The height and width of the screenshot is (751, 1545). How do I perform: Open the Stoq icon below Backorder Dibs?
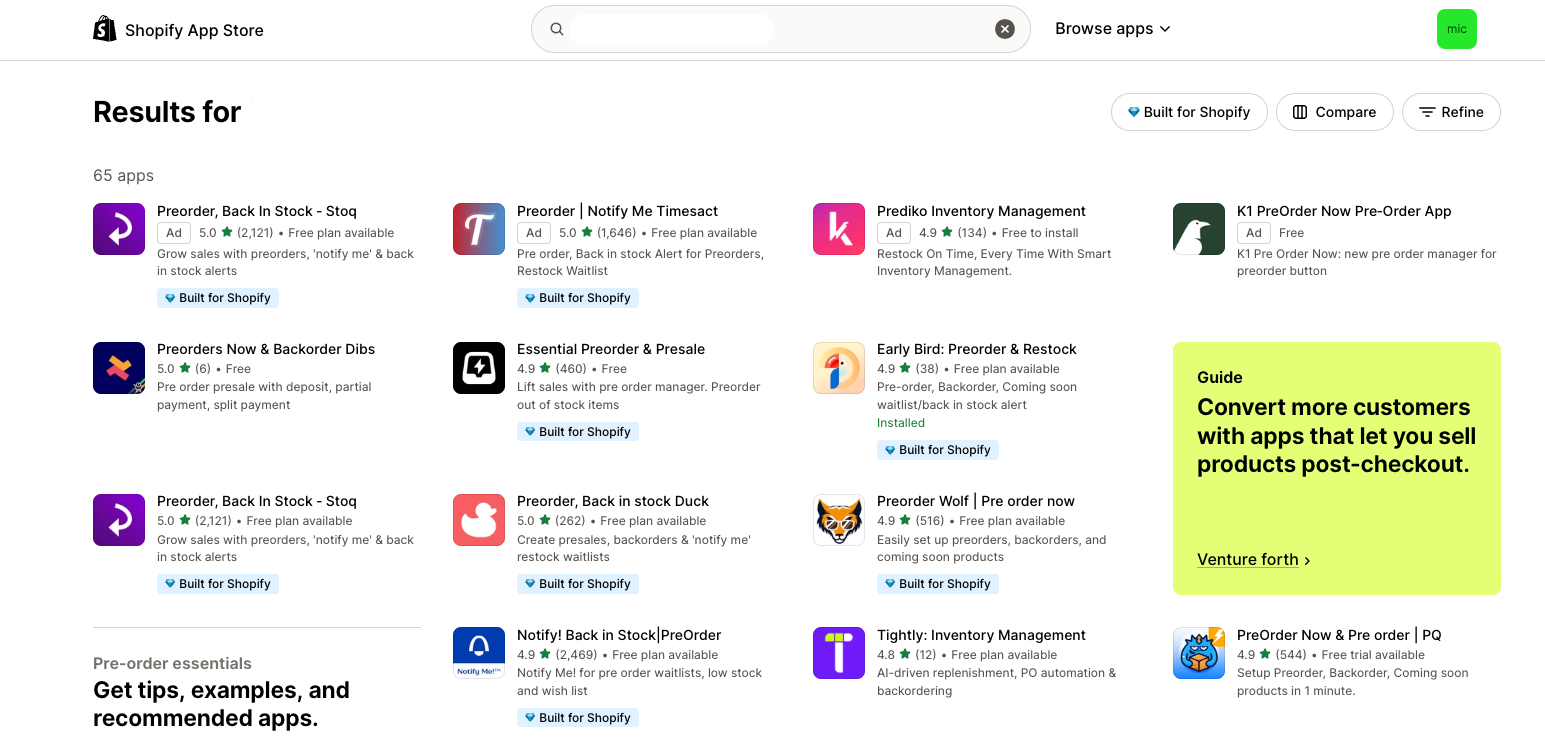pyautogui.click(x=119, y=519)
